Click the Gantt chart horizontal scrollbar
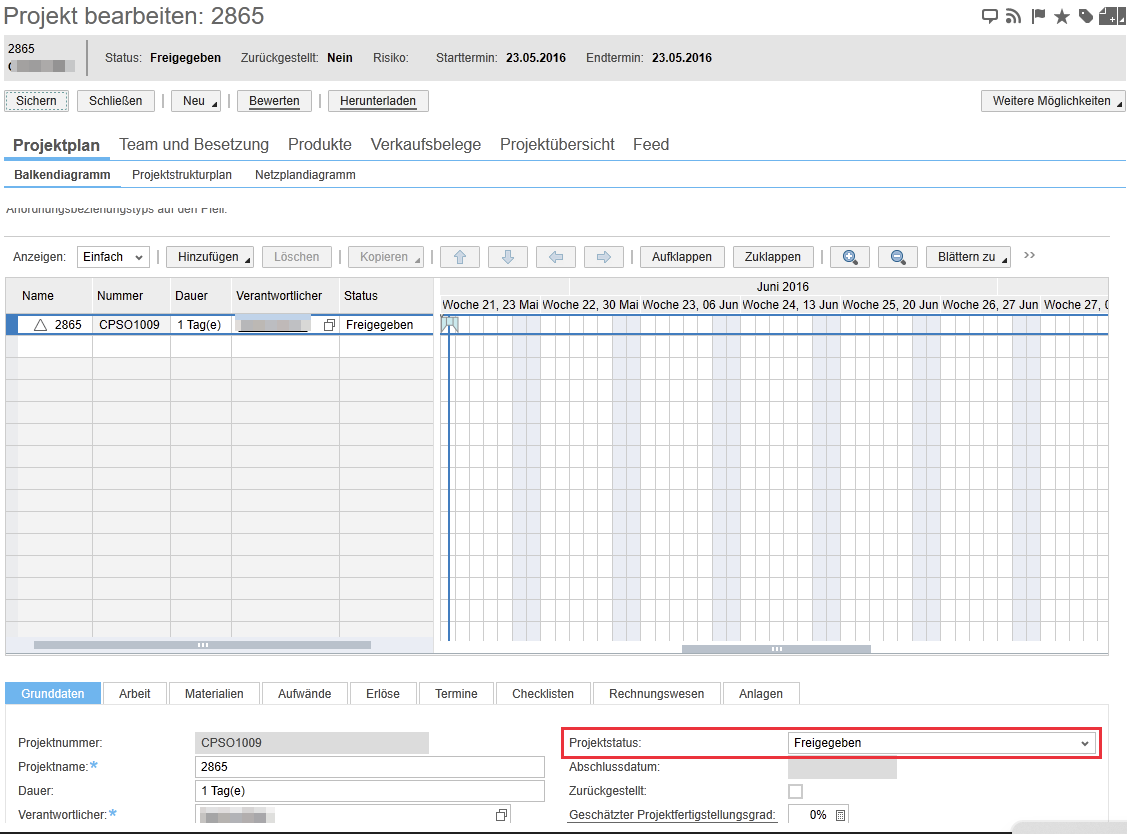 (776, 649)
